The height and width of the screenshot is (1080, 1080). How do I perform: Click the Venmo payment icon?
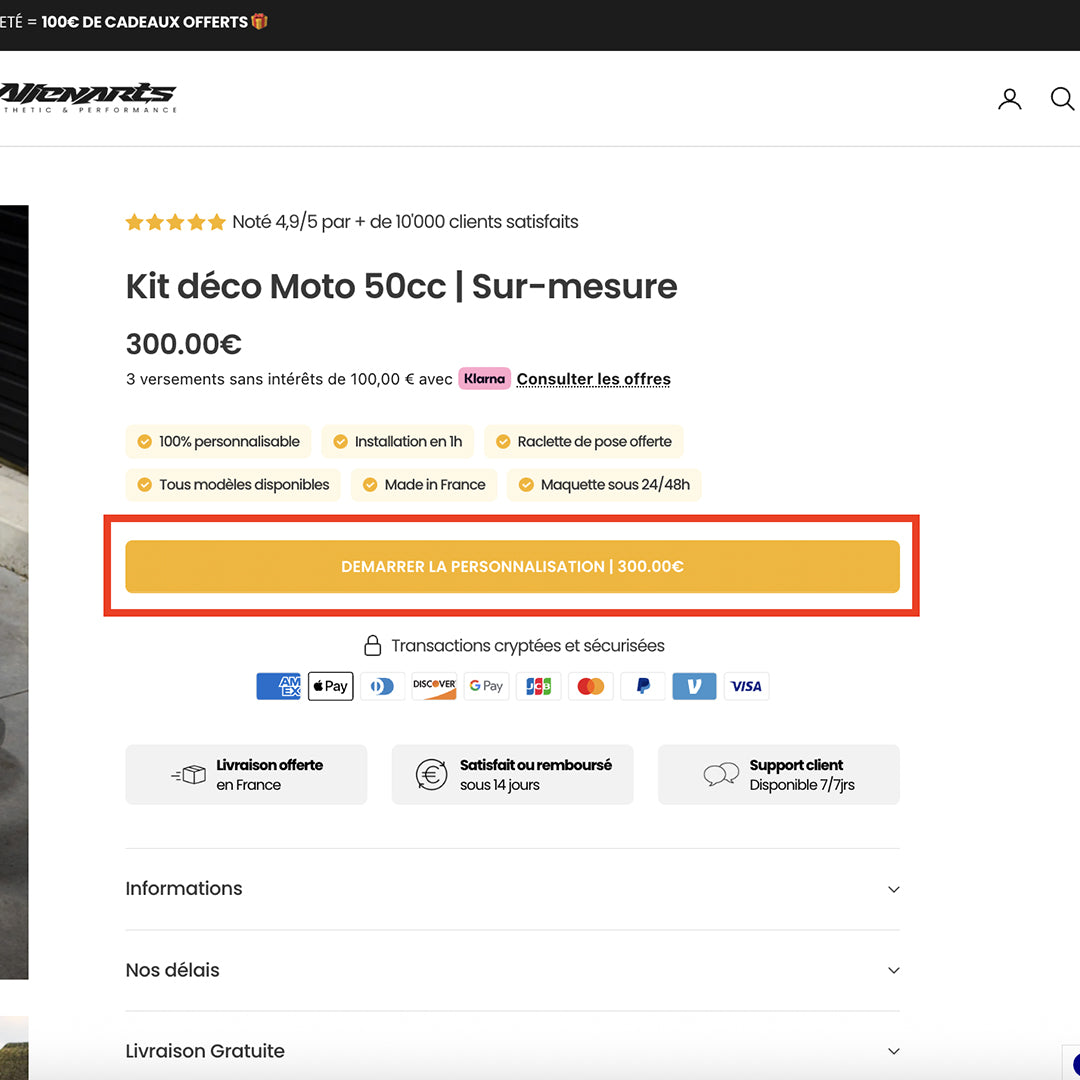[x=694, y=686]
